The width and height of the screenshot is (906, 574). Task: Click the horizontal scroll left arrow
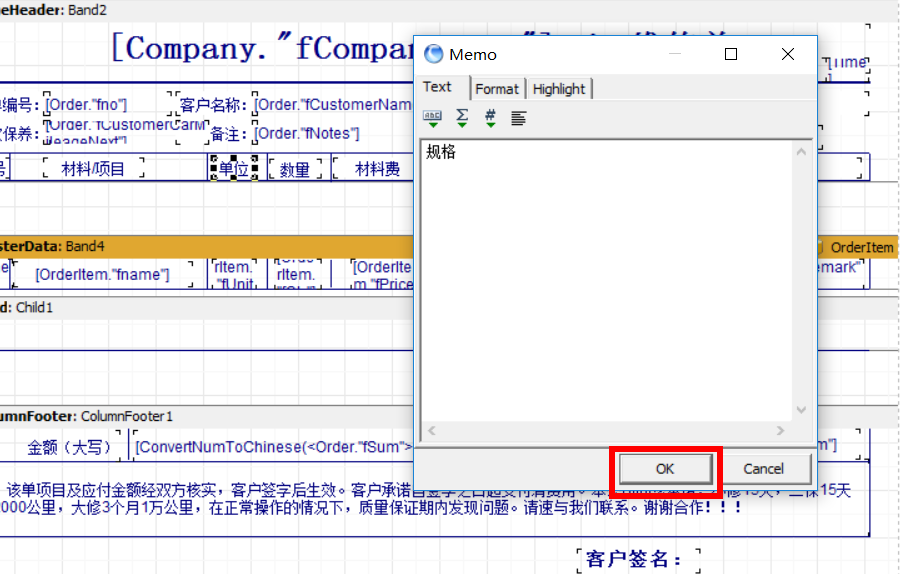point(432,431)
